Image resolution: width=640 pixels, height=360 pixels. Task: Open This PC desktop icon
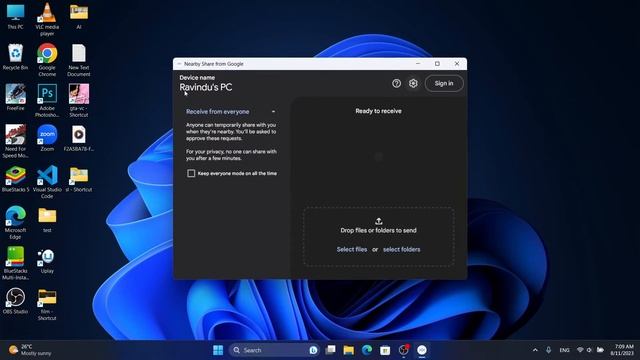[16, 16]
